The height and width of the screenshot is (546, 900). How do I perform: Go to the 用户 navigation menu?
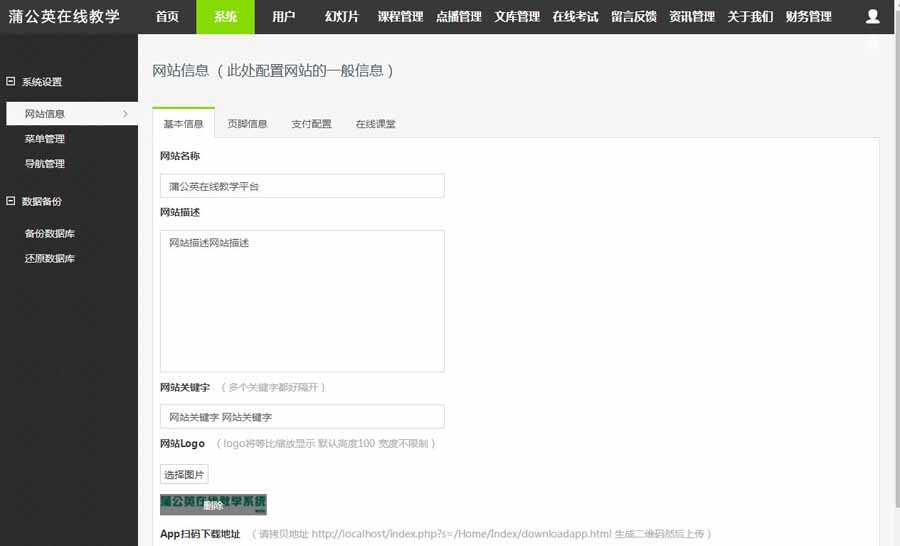(x=283, y=17)
